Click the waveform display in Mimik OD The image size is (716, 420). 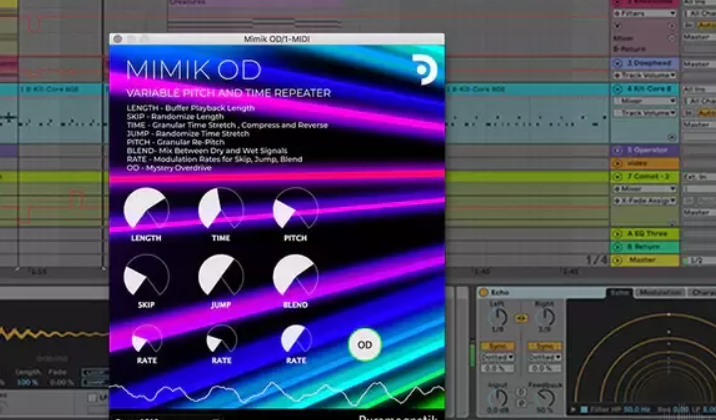277,394
